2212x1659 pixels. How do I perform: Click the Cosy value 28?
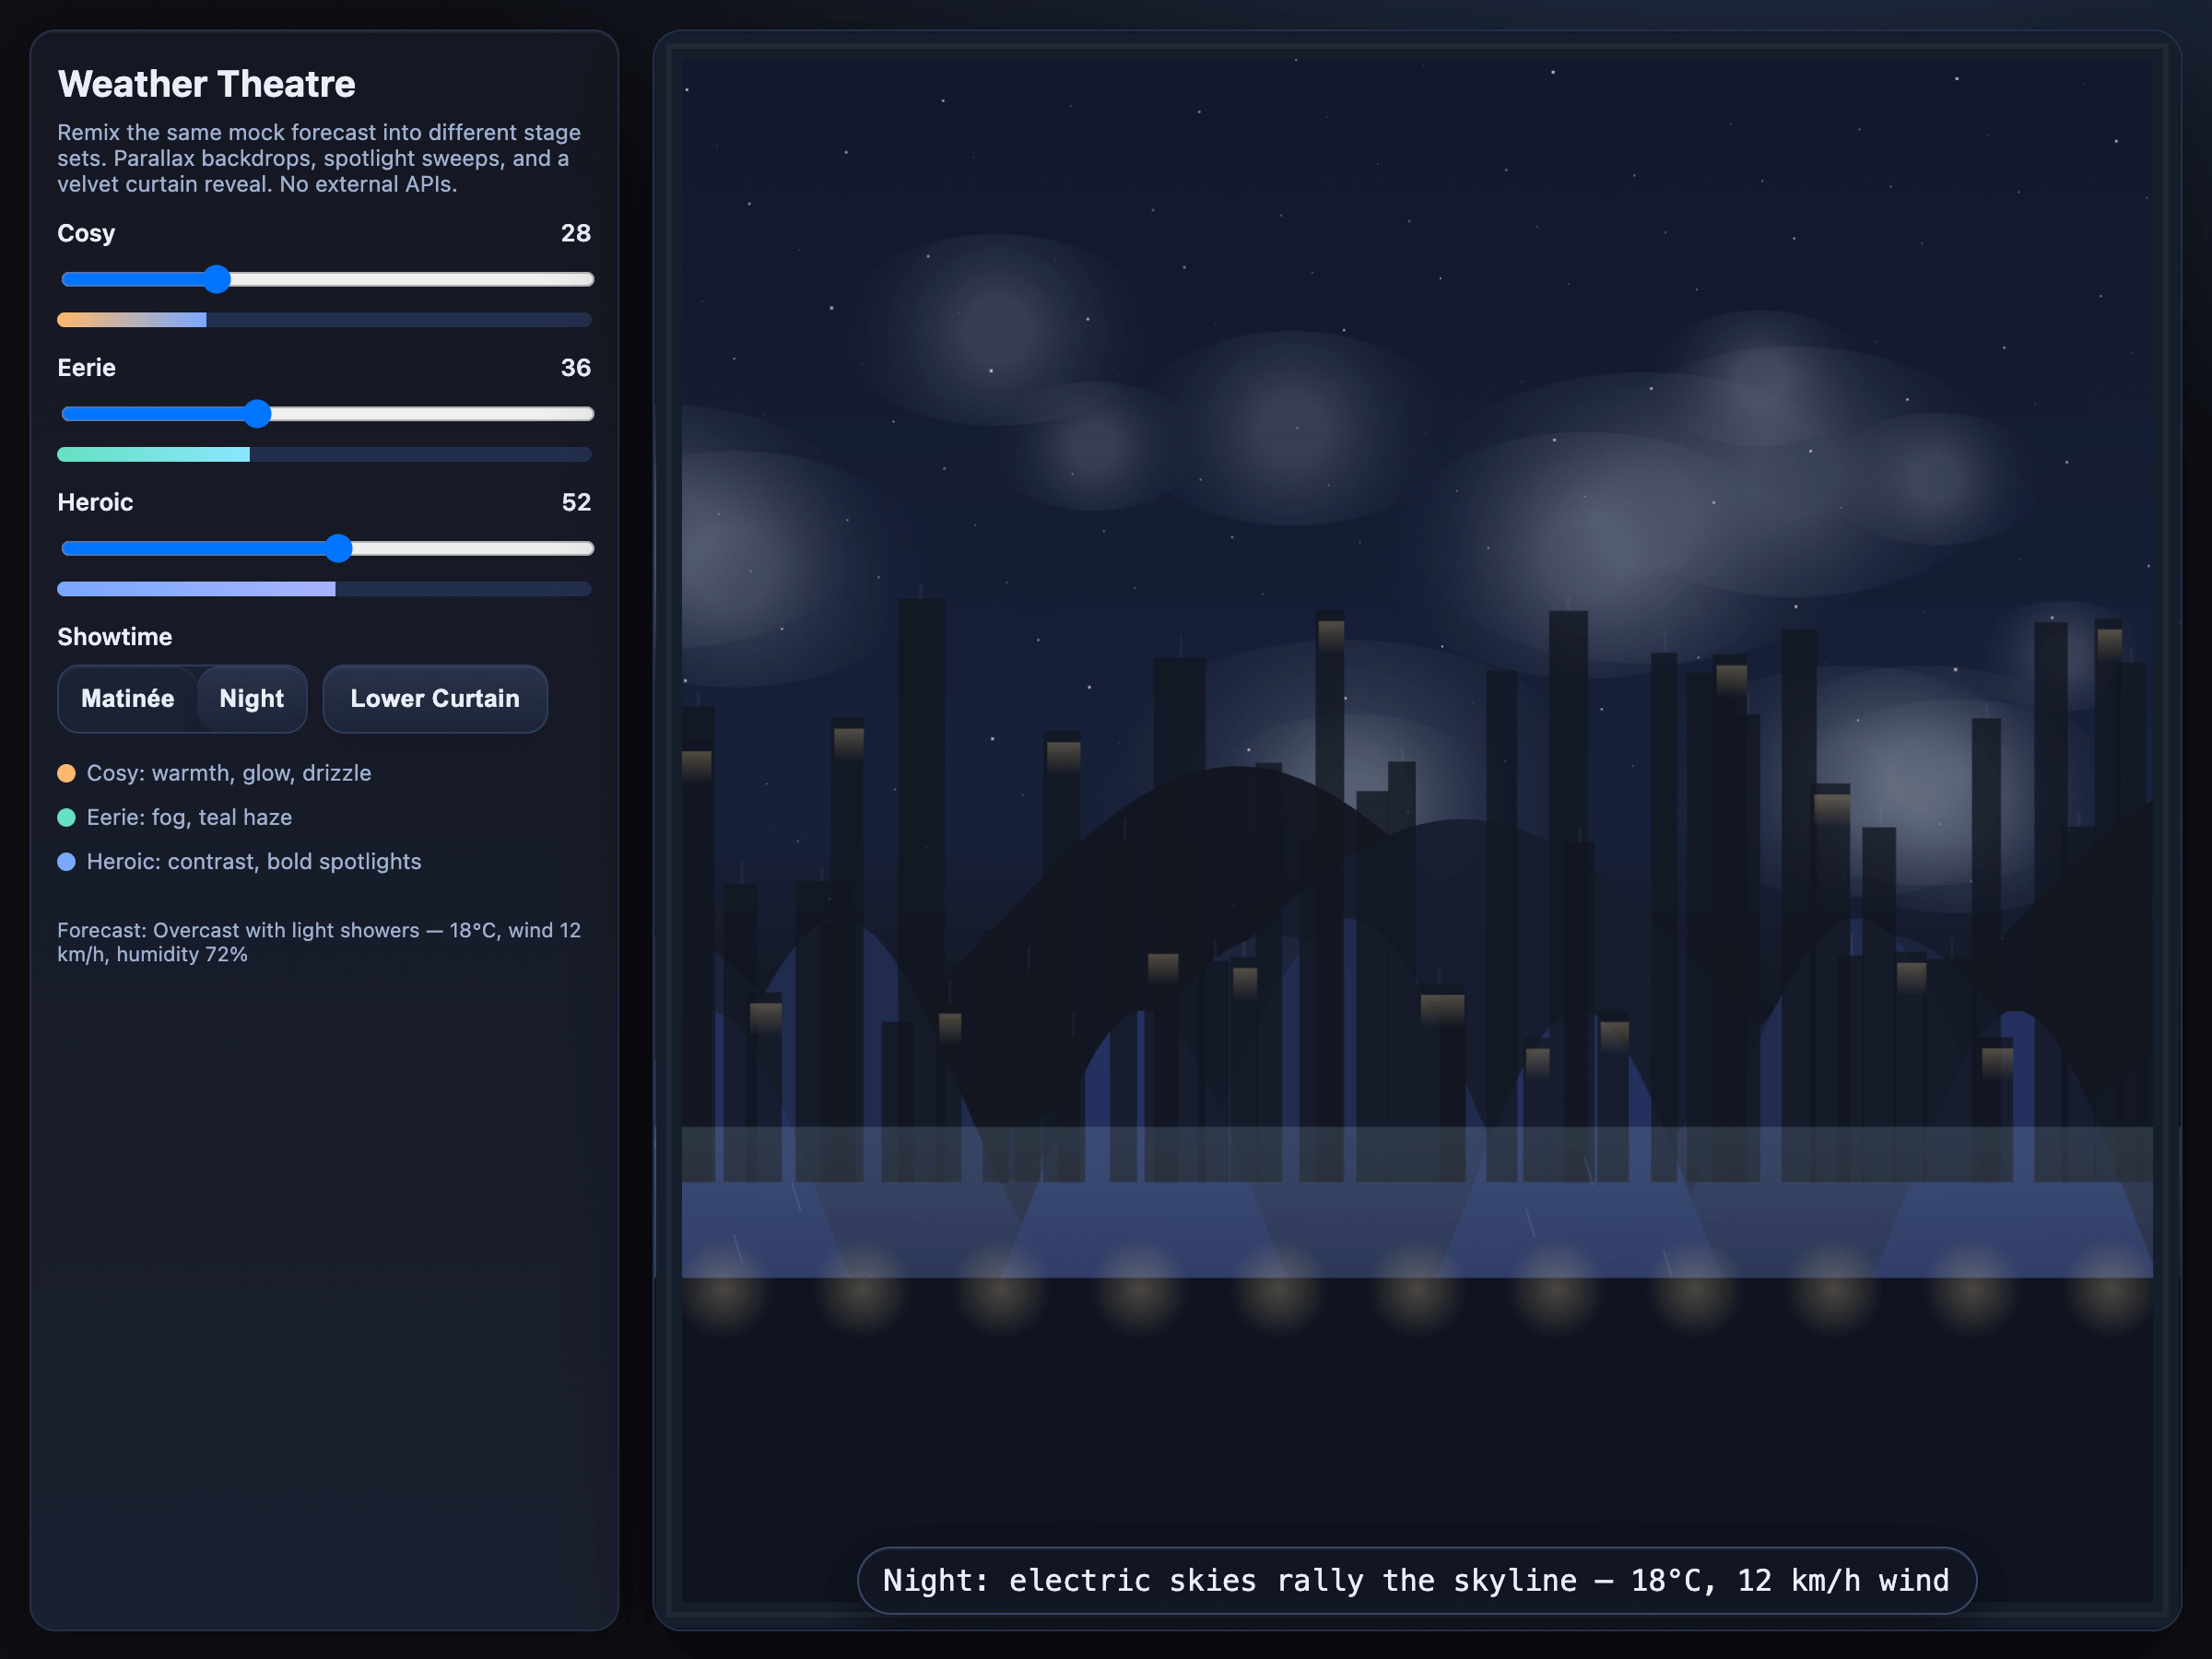click(x=575, y=233)
